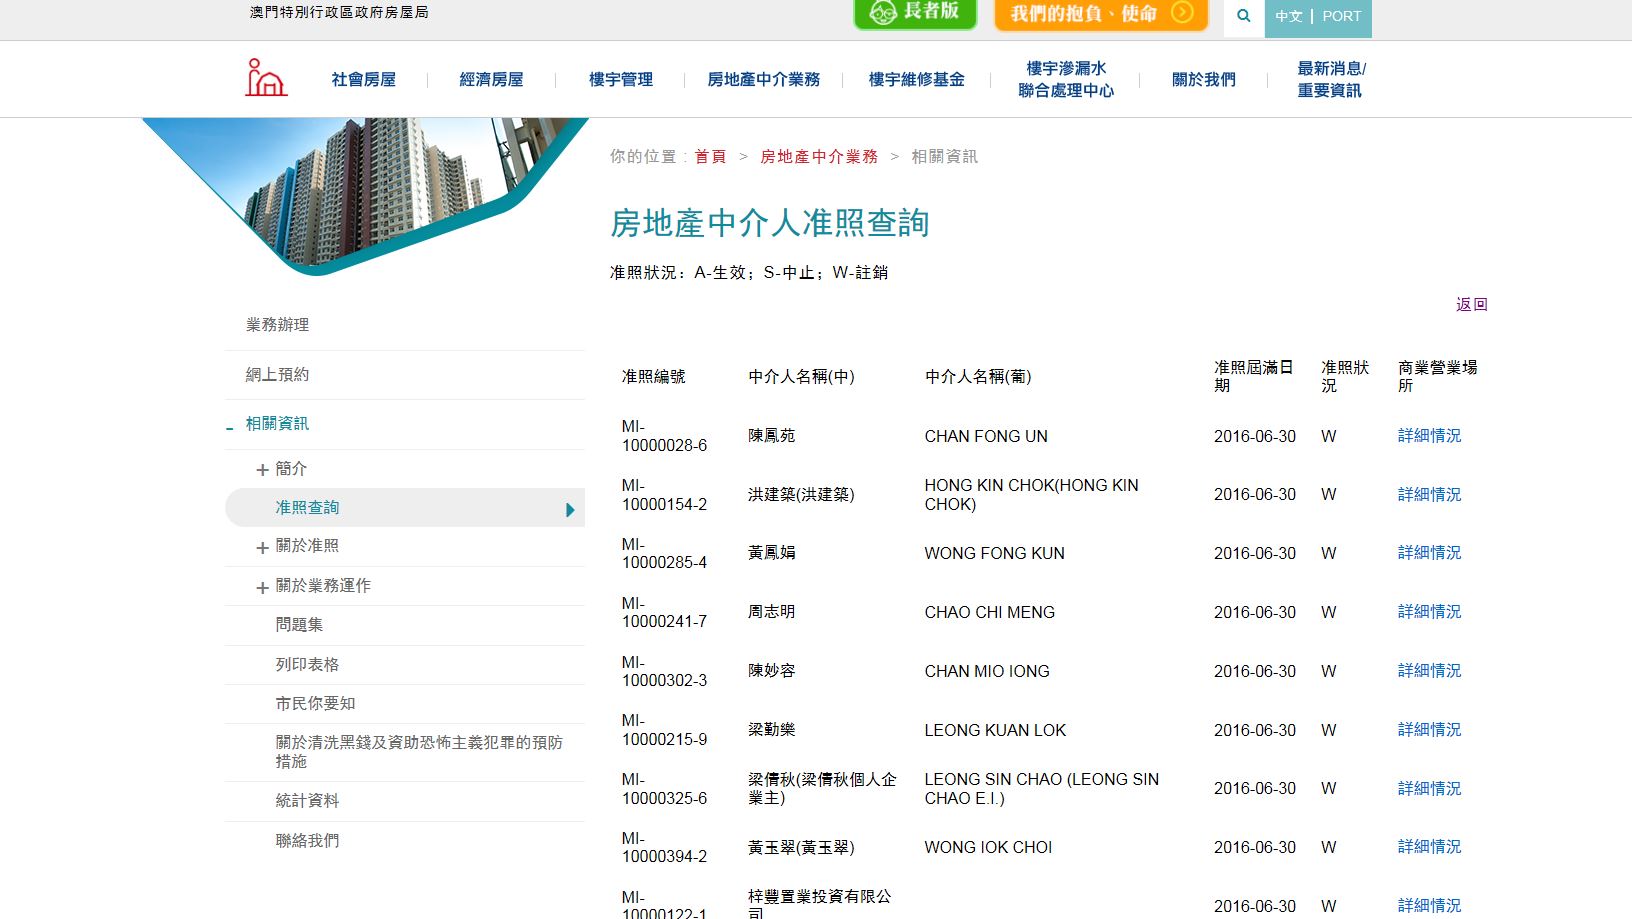Open 統計資料 in the sidebar
Screen dimensions: 1632x919
tap(307, 801)
